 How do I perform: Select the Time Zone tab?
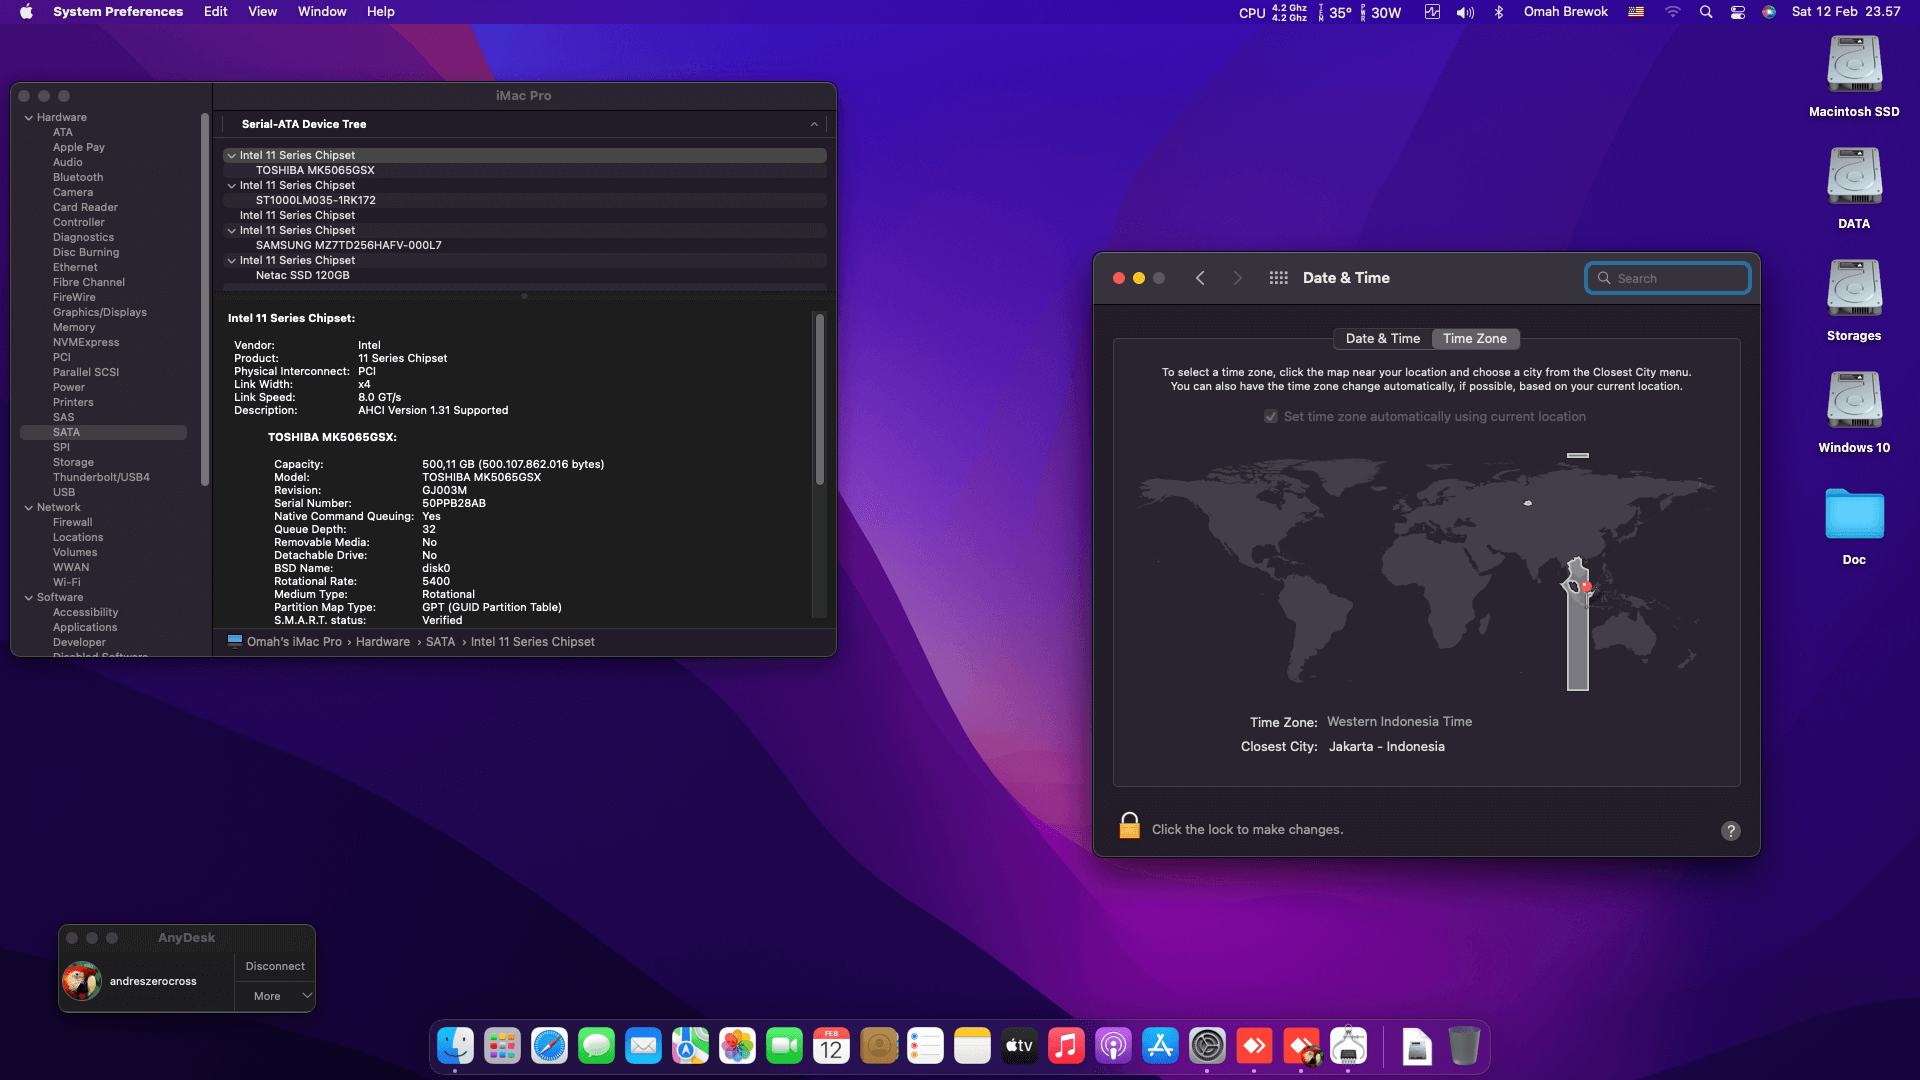click(x=1475, y=339)
